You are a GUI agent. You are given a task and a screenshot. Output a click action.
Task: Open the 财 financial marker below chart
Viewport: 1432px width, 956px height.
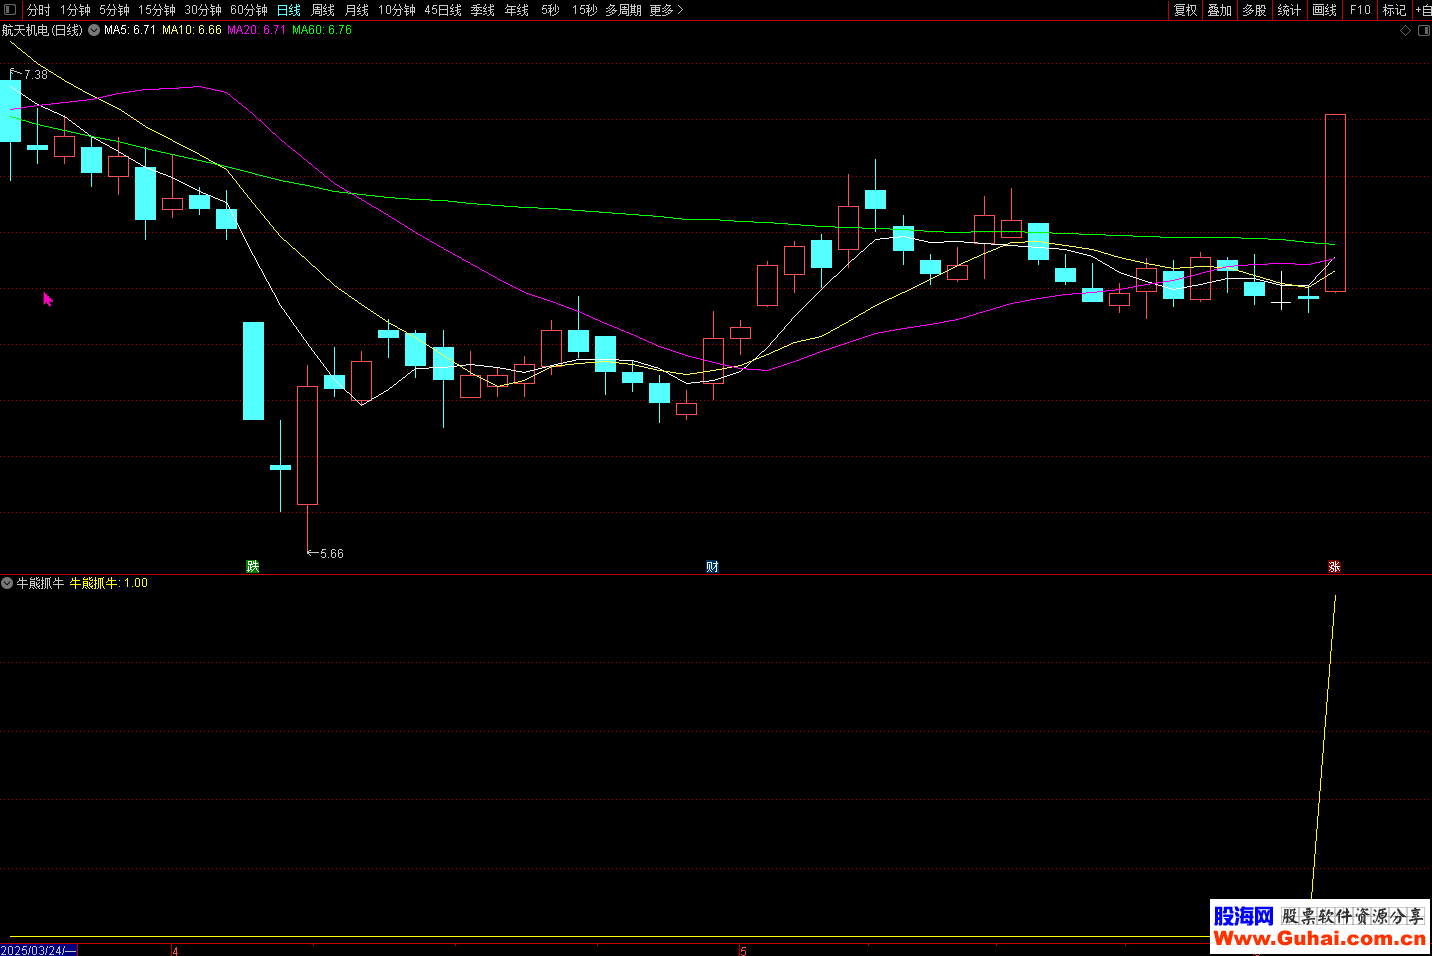[712, 566]
